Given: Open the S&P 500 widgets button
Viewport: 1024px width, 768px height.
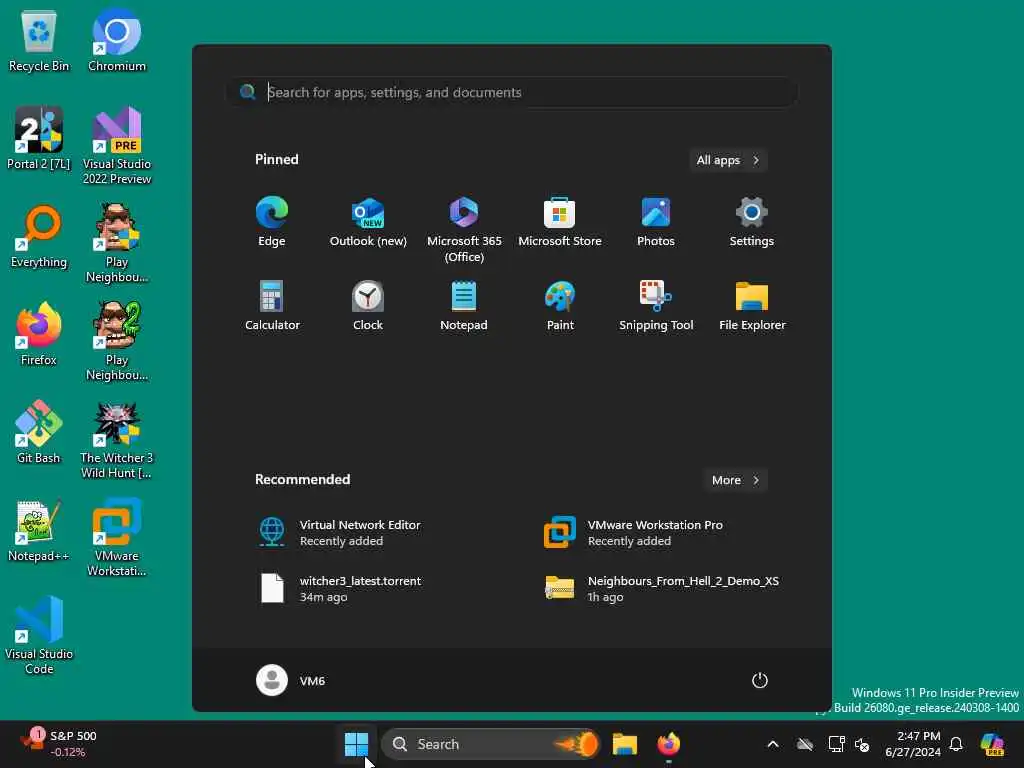Looking at the screenshot, I should coord(59,744).
